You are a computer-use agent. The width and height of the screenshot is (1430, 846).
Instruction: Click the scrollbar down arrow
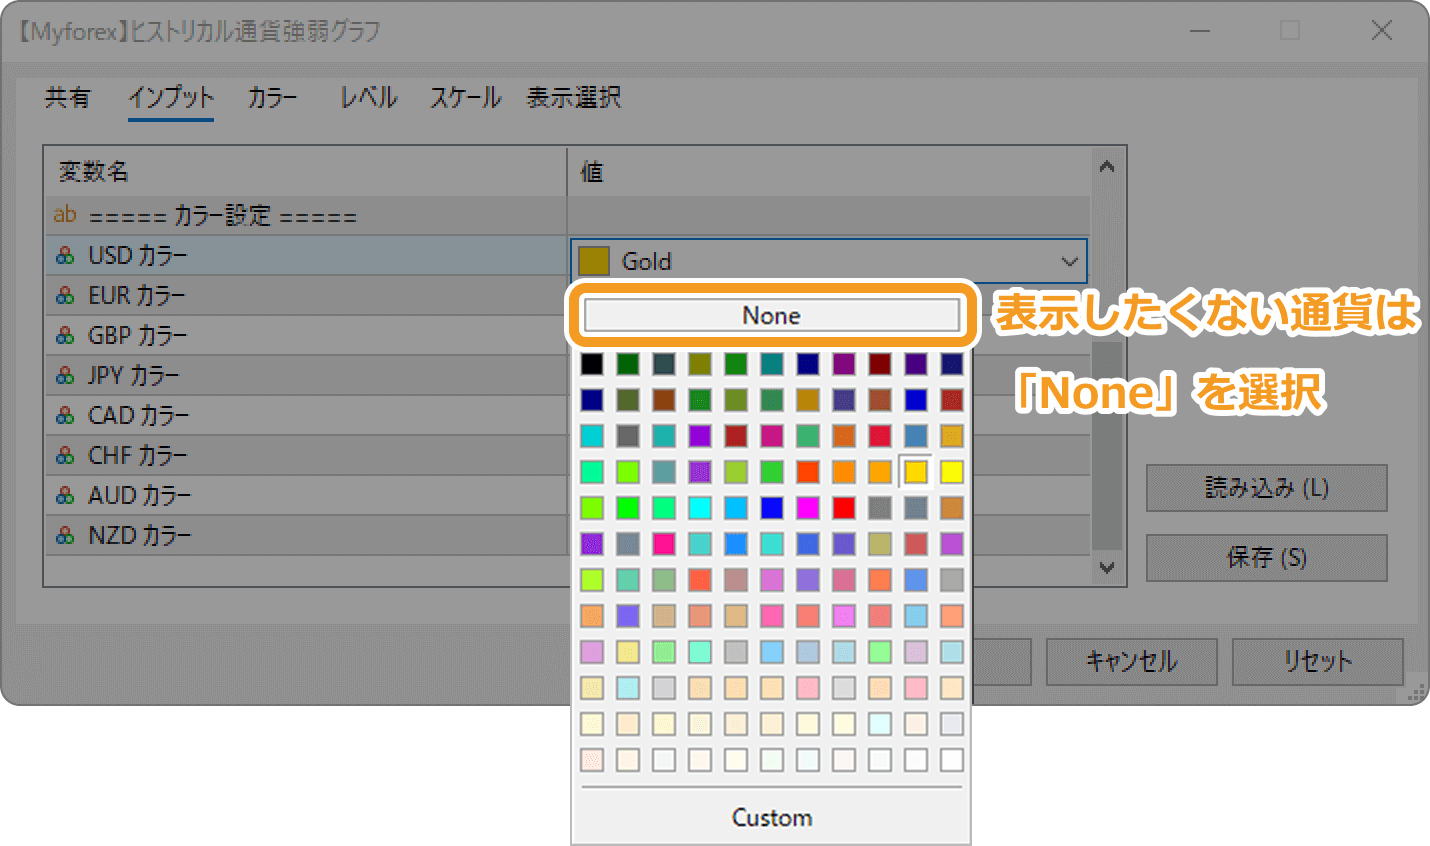(1107, 567)
